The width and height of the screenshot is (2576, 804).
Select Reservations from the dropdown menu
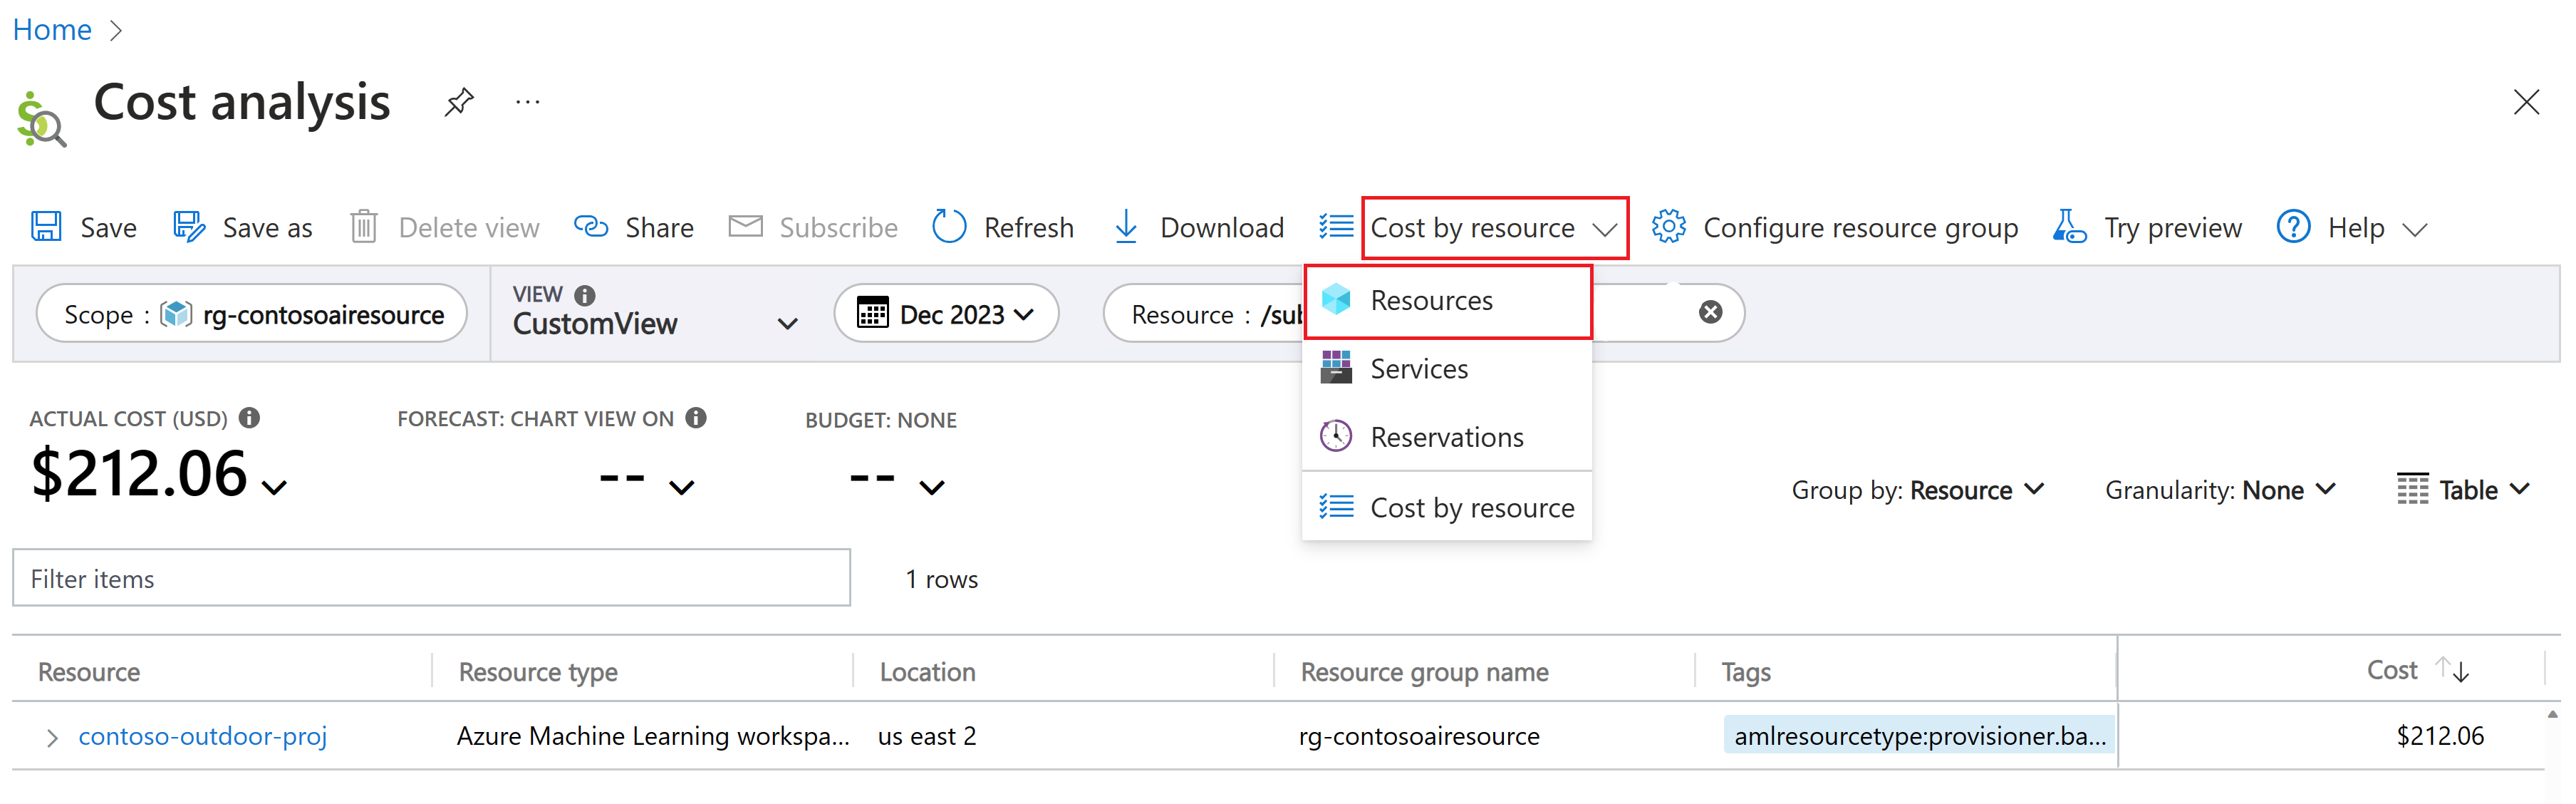coord(1447,437)
